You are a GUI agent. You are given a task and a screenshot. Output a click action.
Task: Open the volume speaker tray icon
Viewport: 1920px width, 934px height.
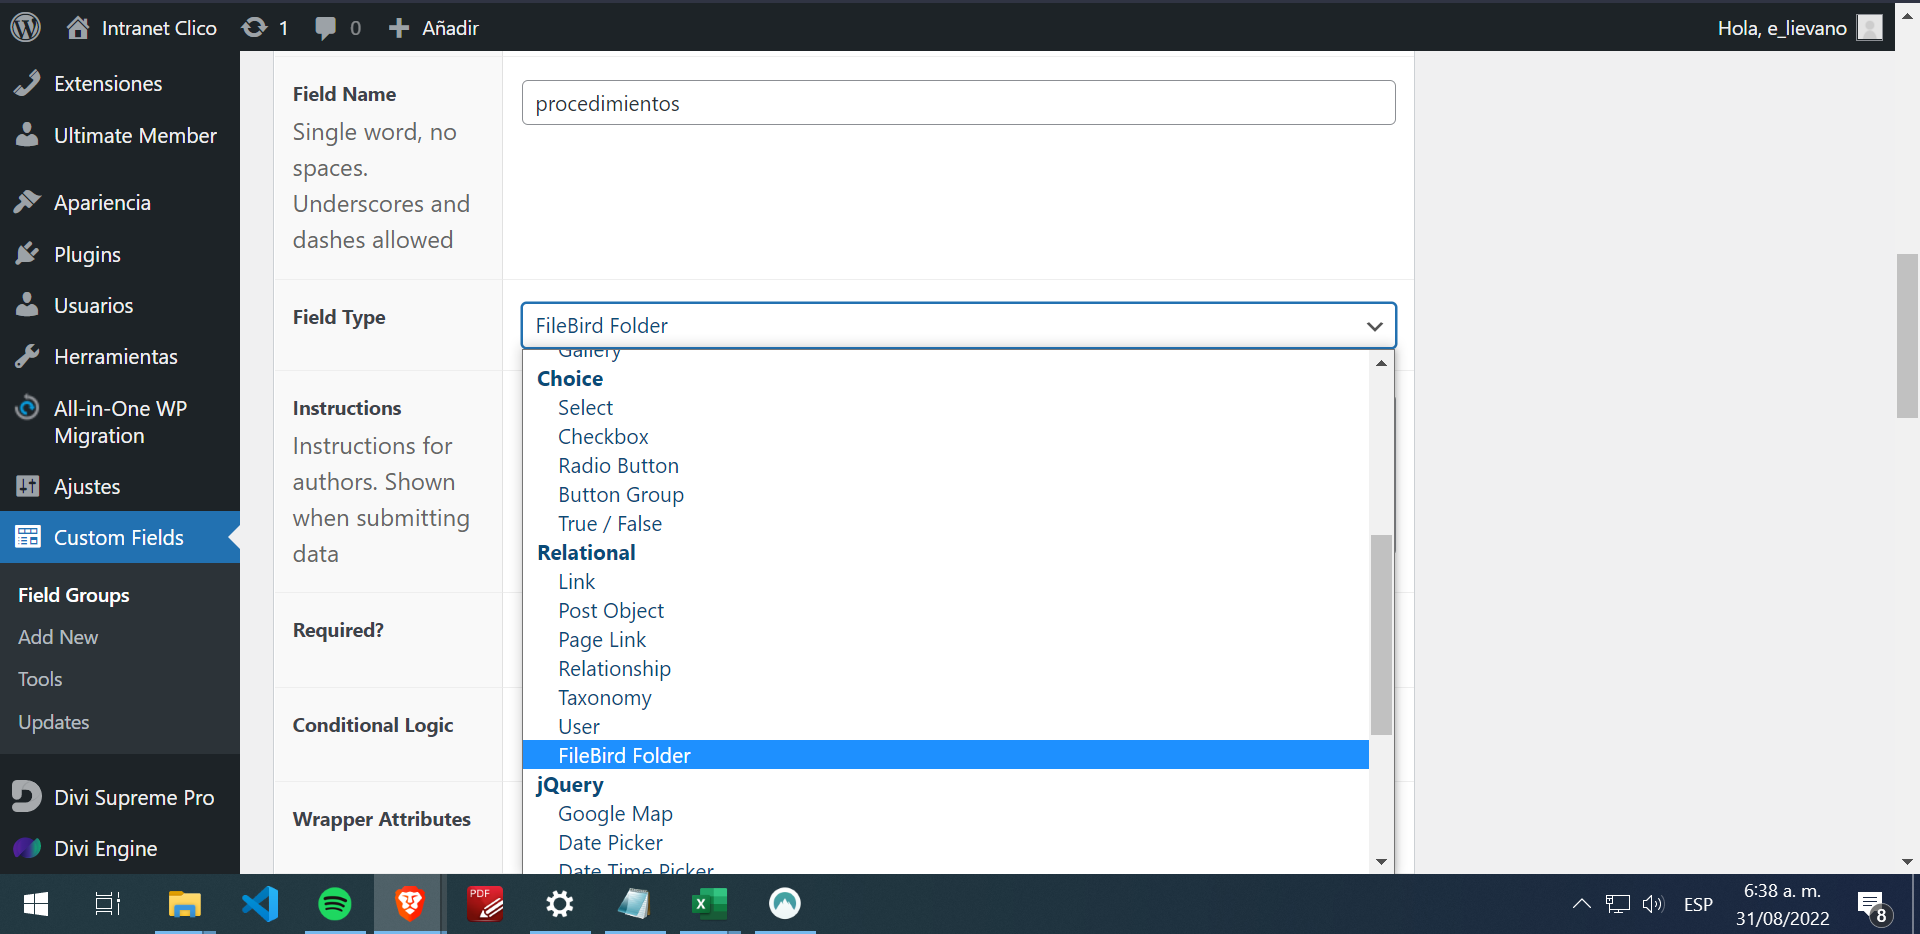pos(1653,904)
